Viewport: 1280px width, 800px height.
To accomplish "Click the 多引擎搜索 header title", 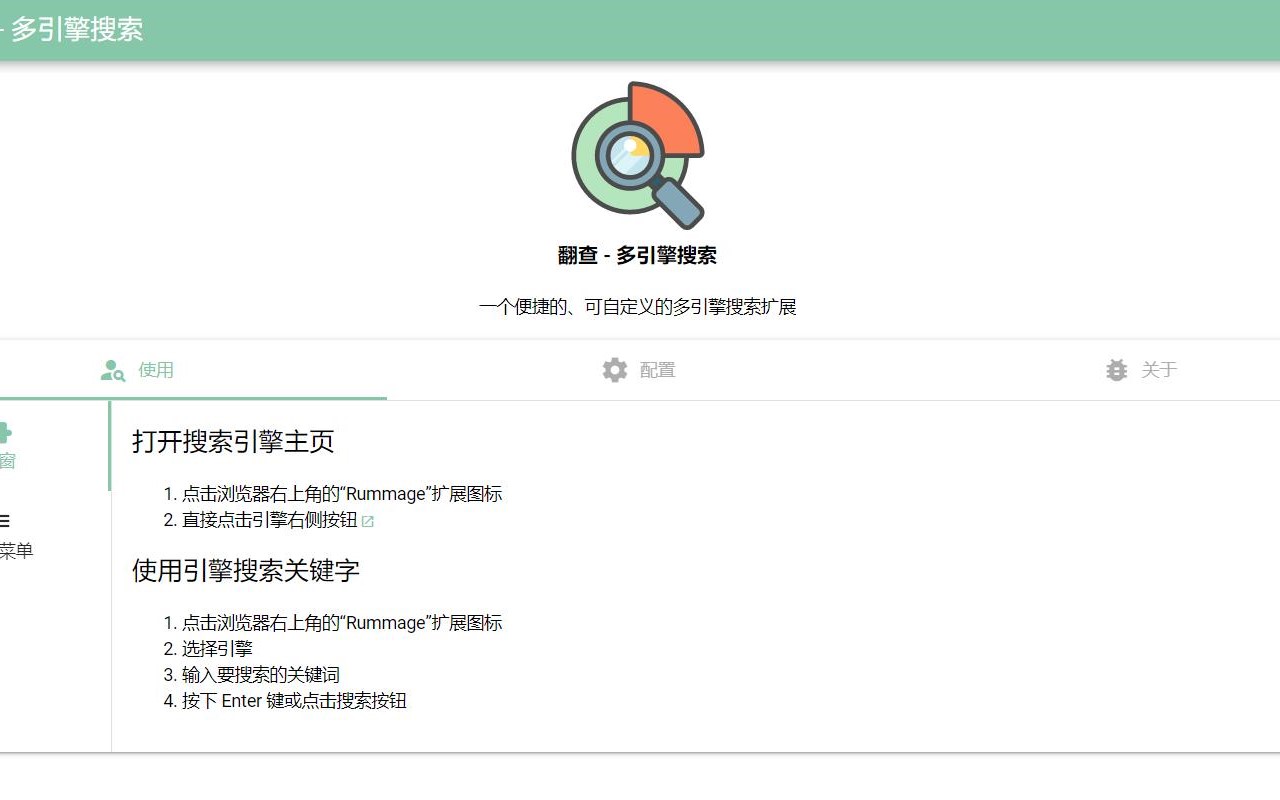I will (x=77, y=29).
